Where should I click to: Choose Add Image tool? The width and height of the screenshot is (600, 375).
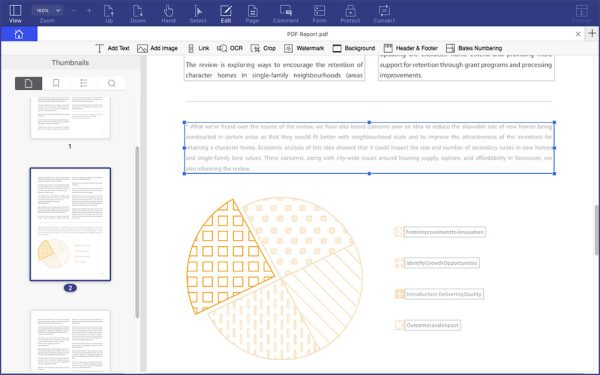[x=157, y=48]
